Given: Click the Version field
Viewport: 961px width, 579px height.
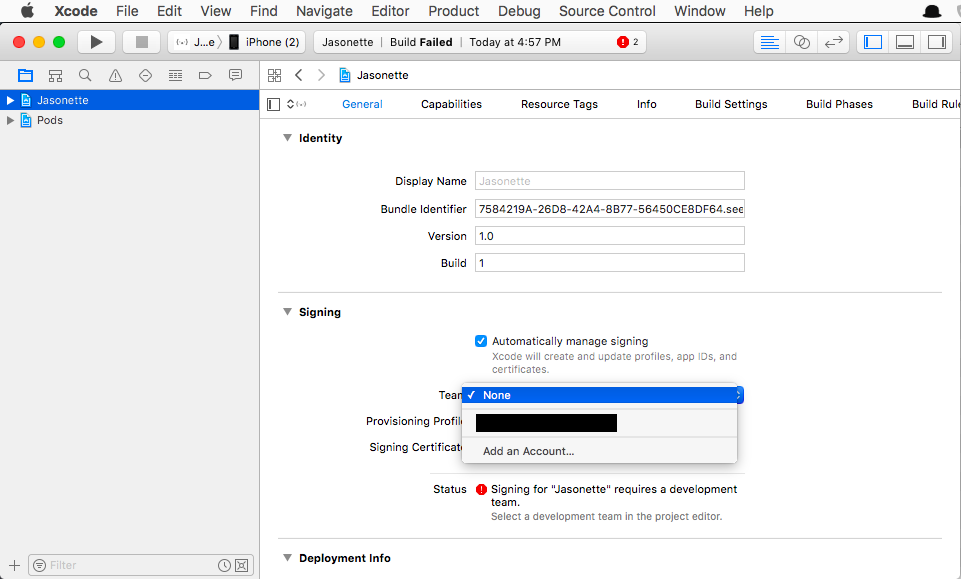Looking at the screenshot, I should click(x=610, y=236).
